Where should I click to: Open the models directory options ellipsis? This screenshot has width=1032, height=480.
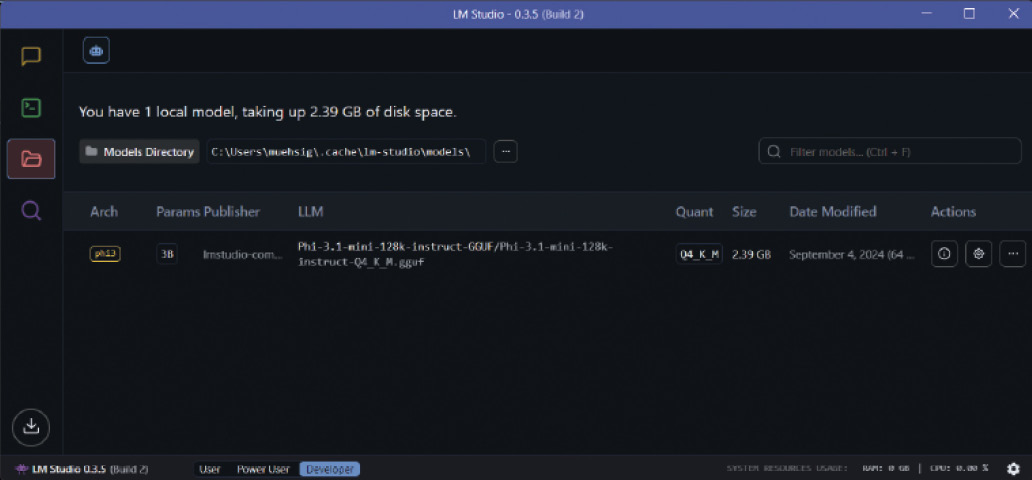coord(505,151)
